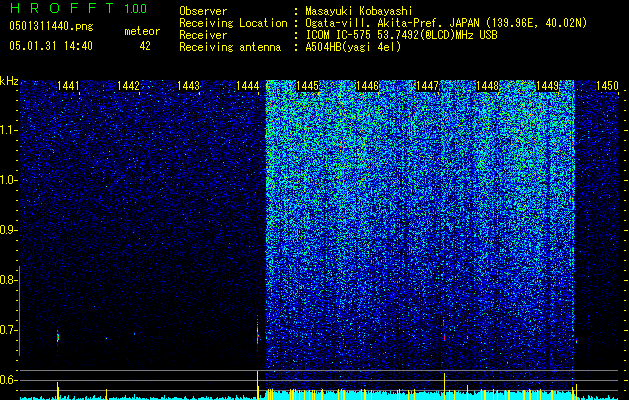629x400 pixels.
Task: Click the 1450 time marker
Action: [607, 86]
